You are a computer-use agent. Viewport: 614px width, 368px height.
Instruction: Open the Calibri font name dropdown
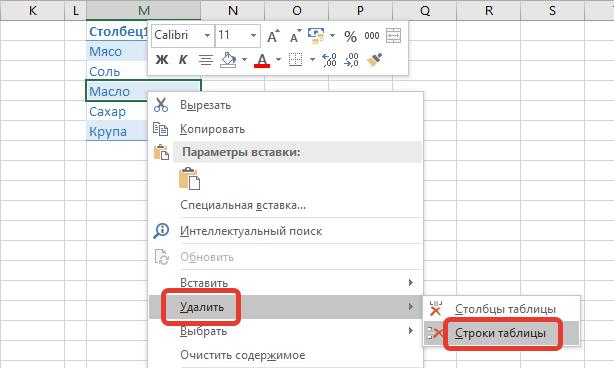pyautogui.click(x=208, y=35)
